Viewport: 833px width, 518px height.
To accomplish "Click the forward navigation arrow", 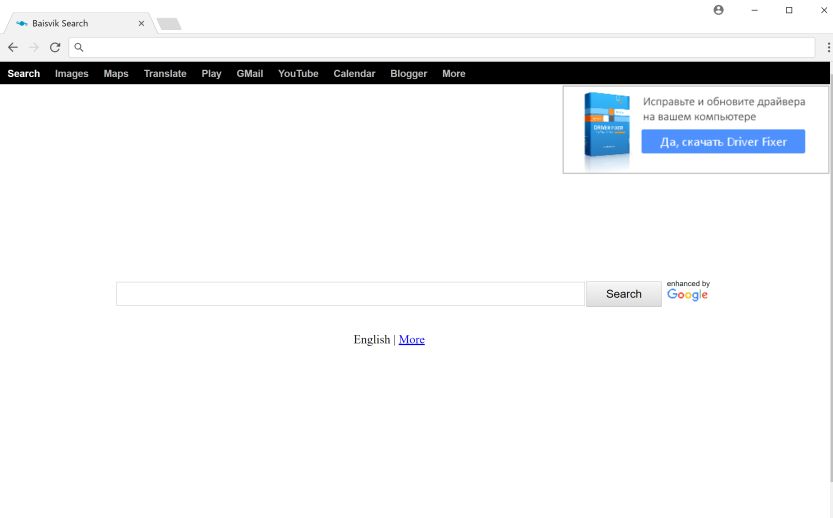I will [x=34, y=47].
